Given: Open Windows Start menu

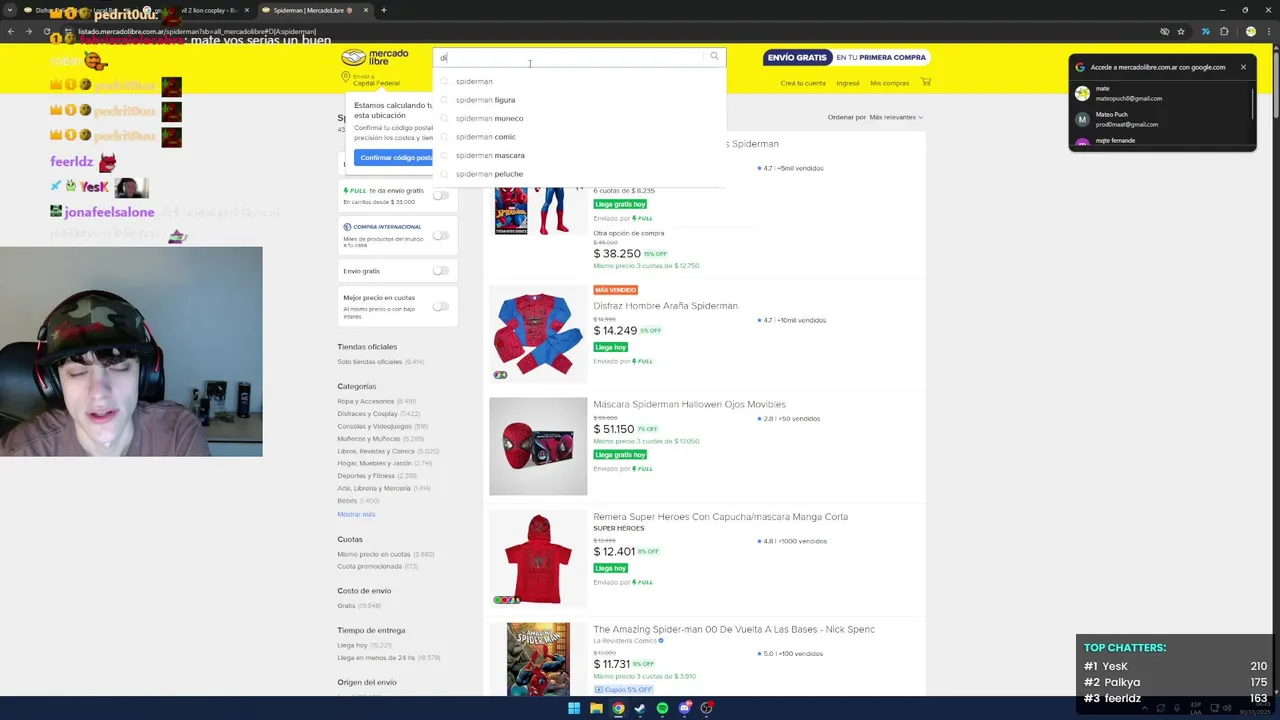Looking at the screenshot, I should coord(574,708).
